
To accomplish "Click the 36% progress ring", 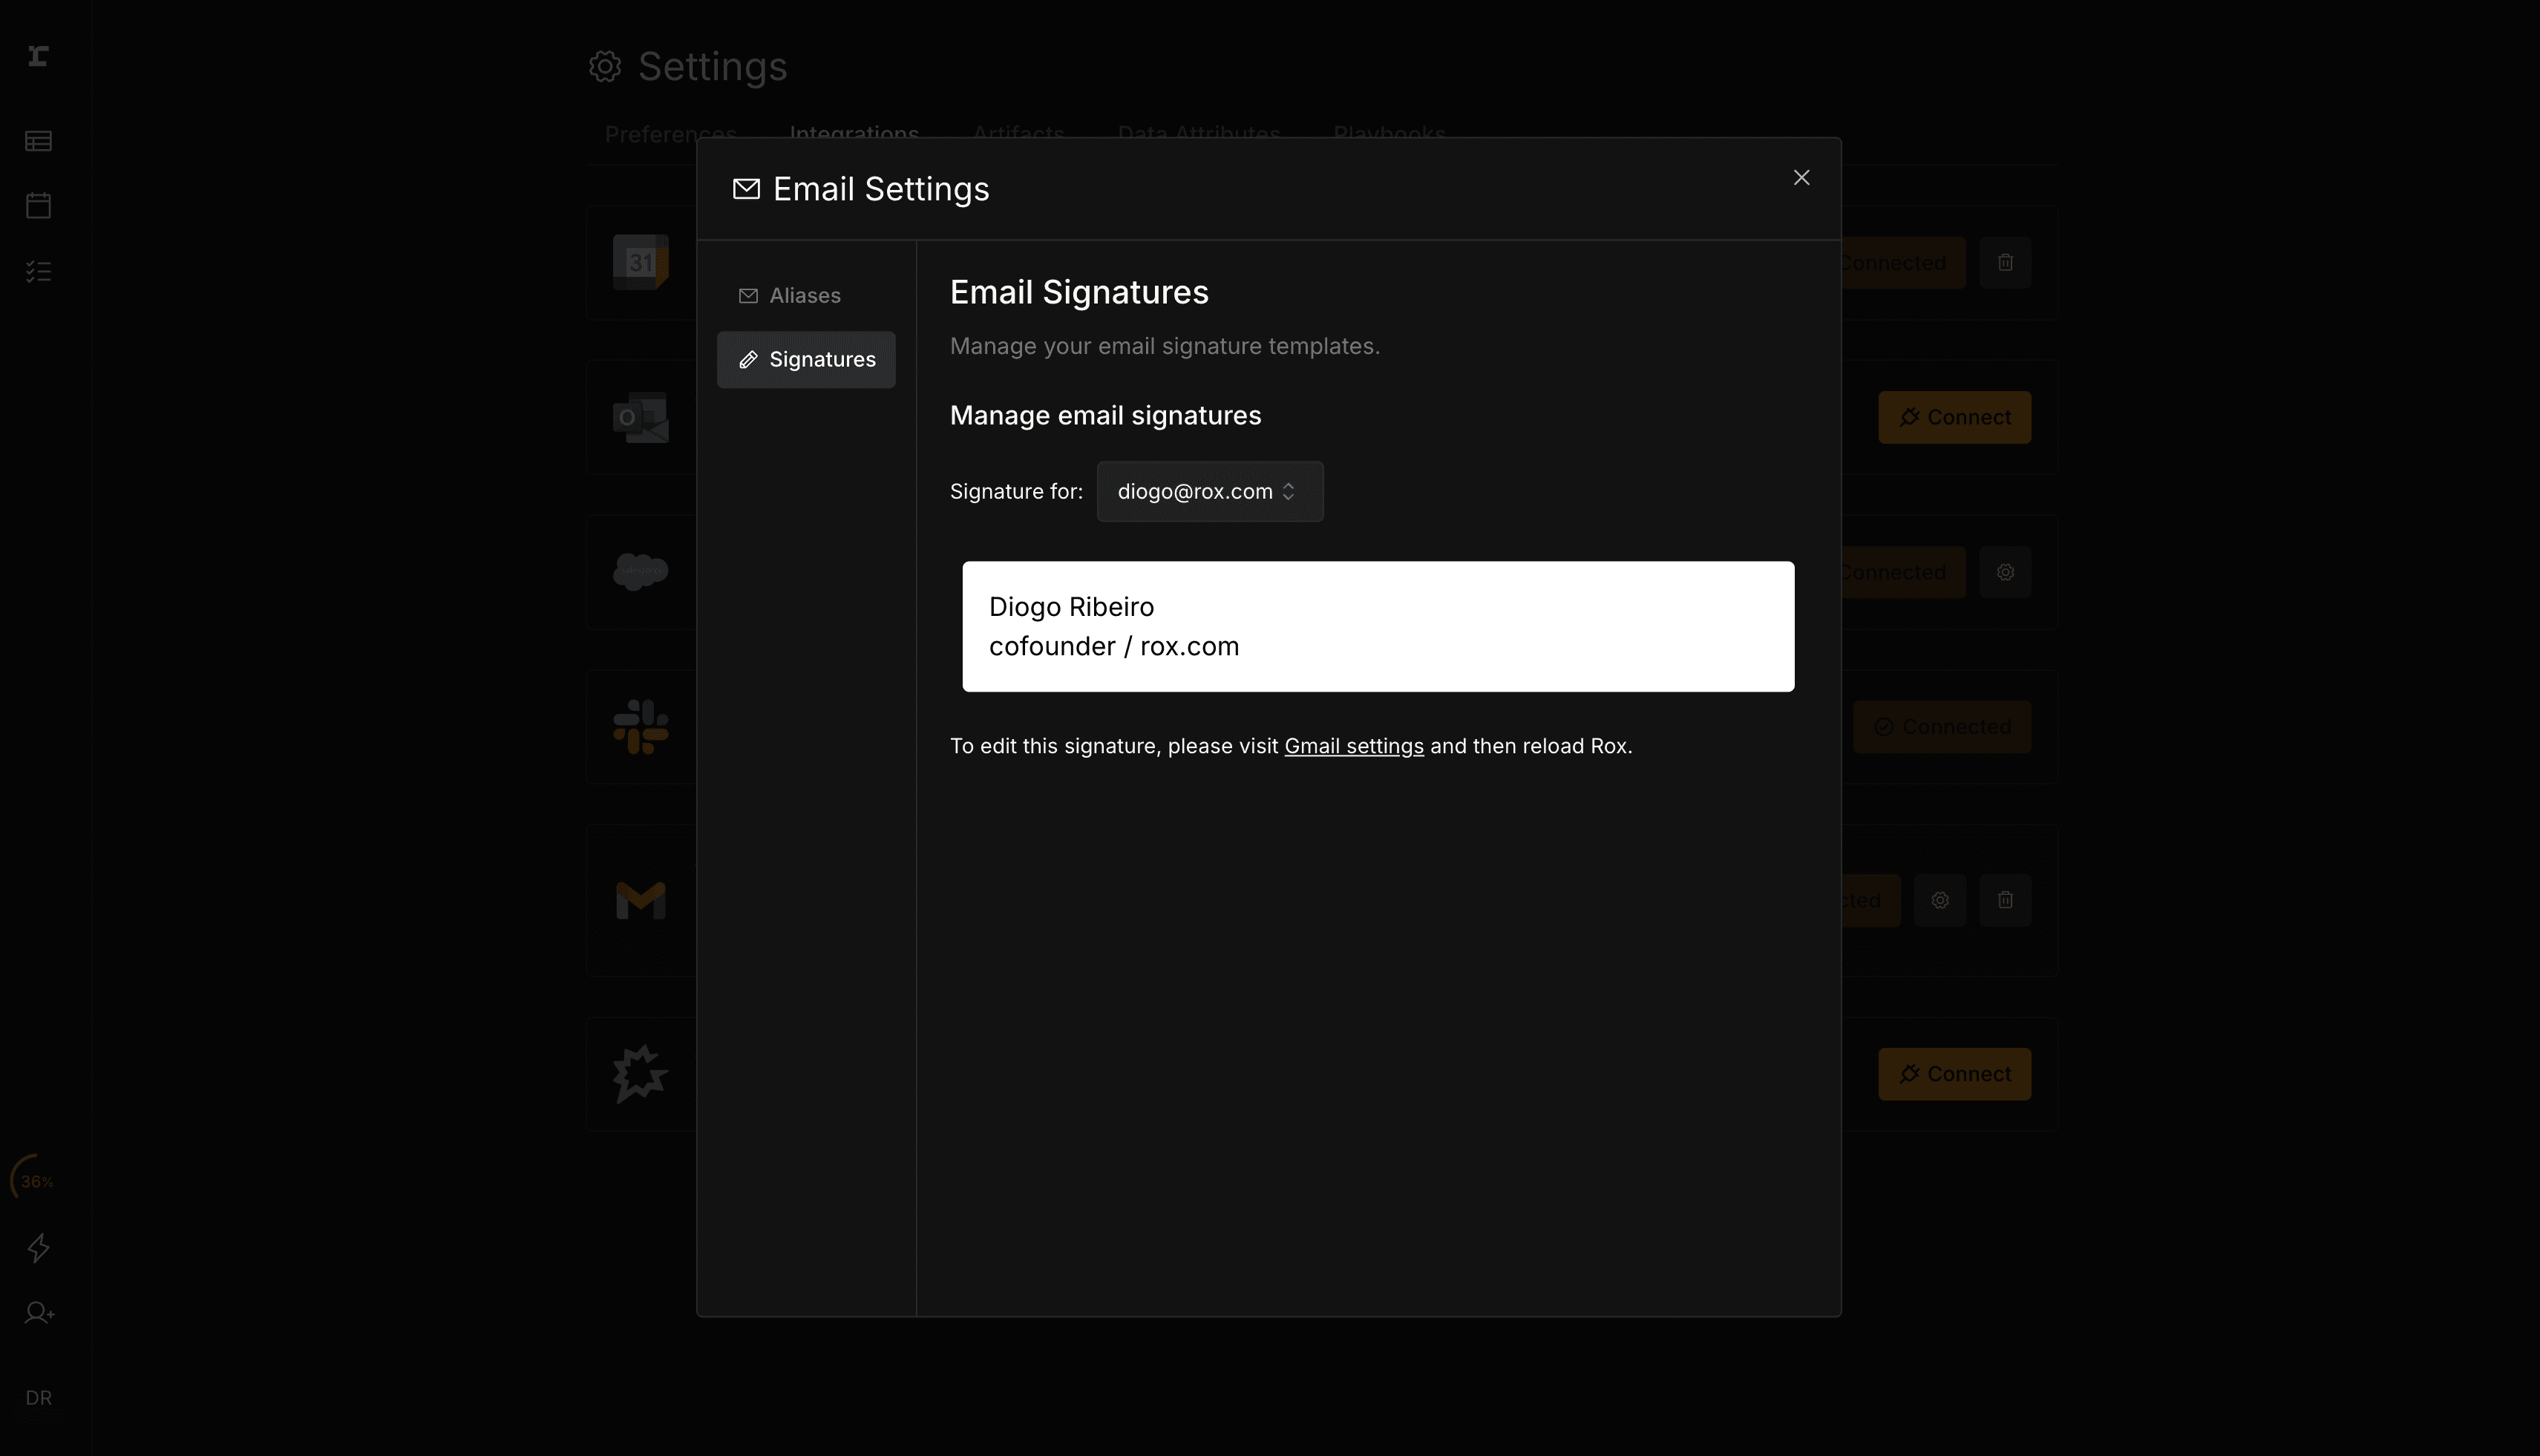I will (36, 1180).
